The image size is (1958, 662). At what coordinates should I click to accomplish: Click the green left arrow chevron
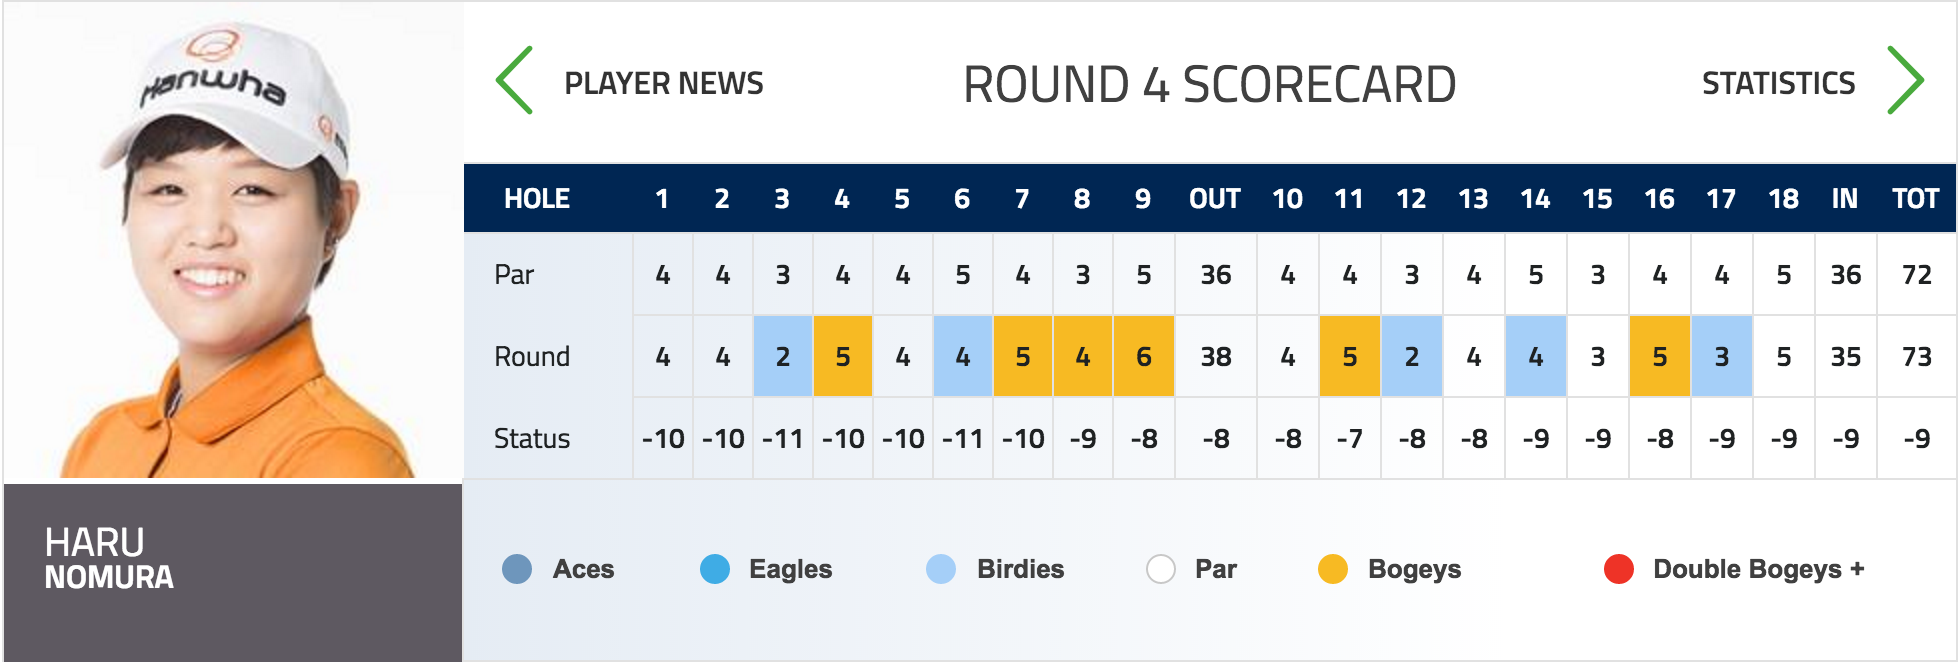(515, 81)
